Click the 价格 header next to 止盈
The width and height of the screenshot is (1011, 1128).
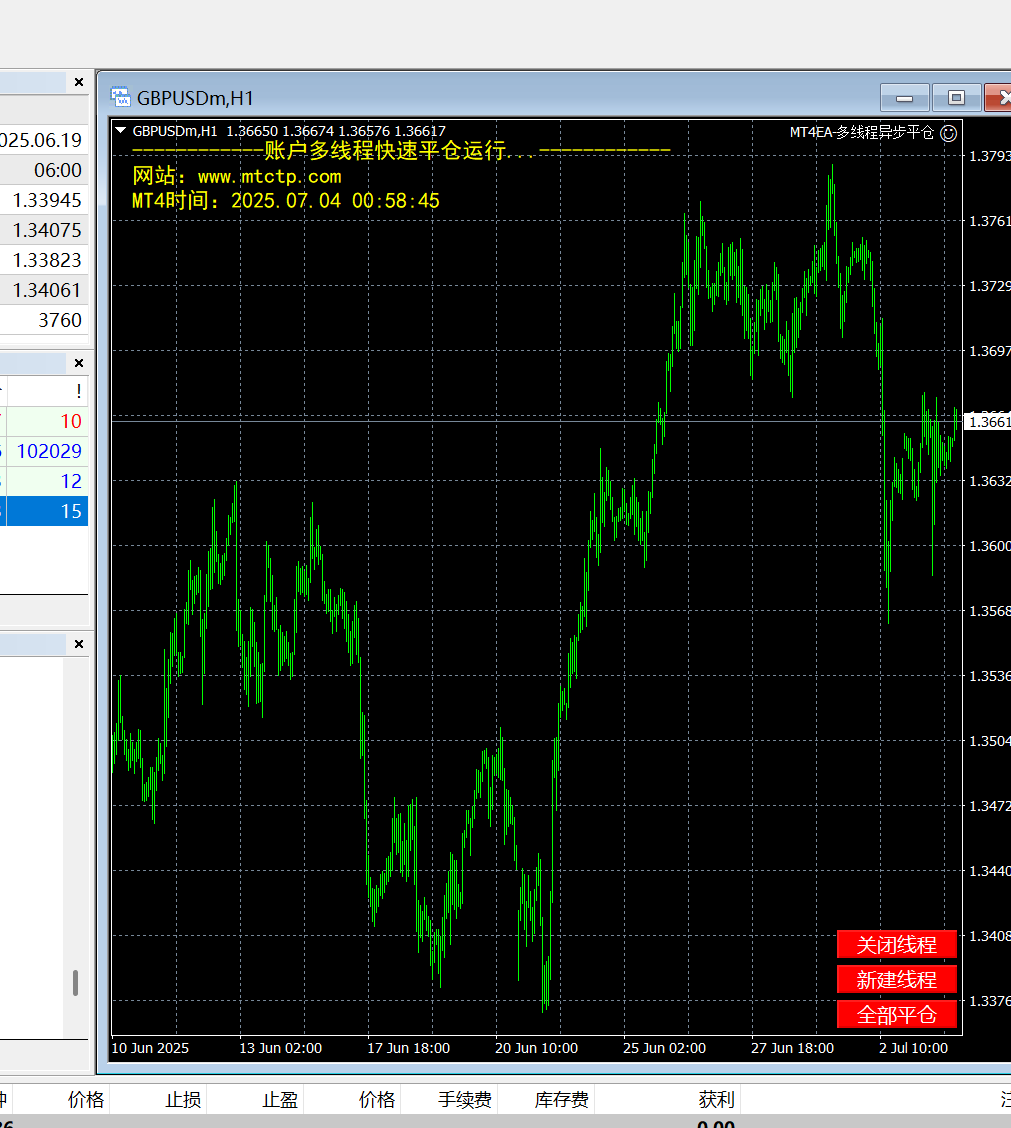(376, 1099)
